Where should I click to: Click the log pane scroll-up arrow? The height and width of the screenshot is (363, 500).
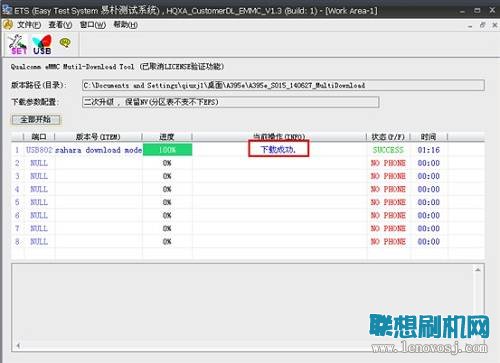tap(478, 270)
